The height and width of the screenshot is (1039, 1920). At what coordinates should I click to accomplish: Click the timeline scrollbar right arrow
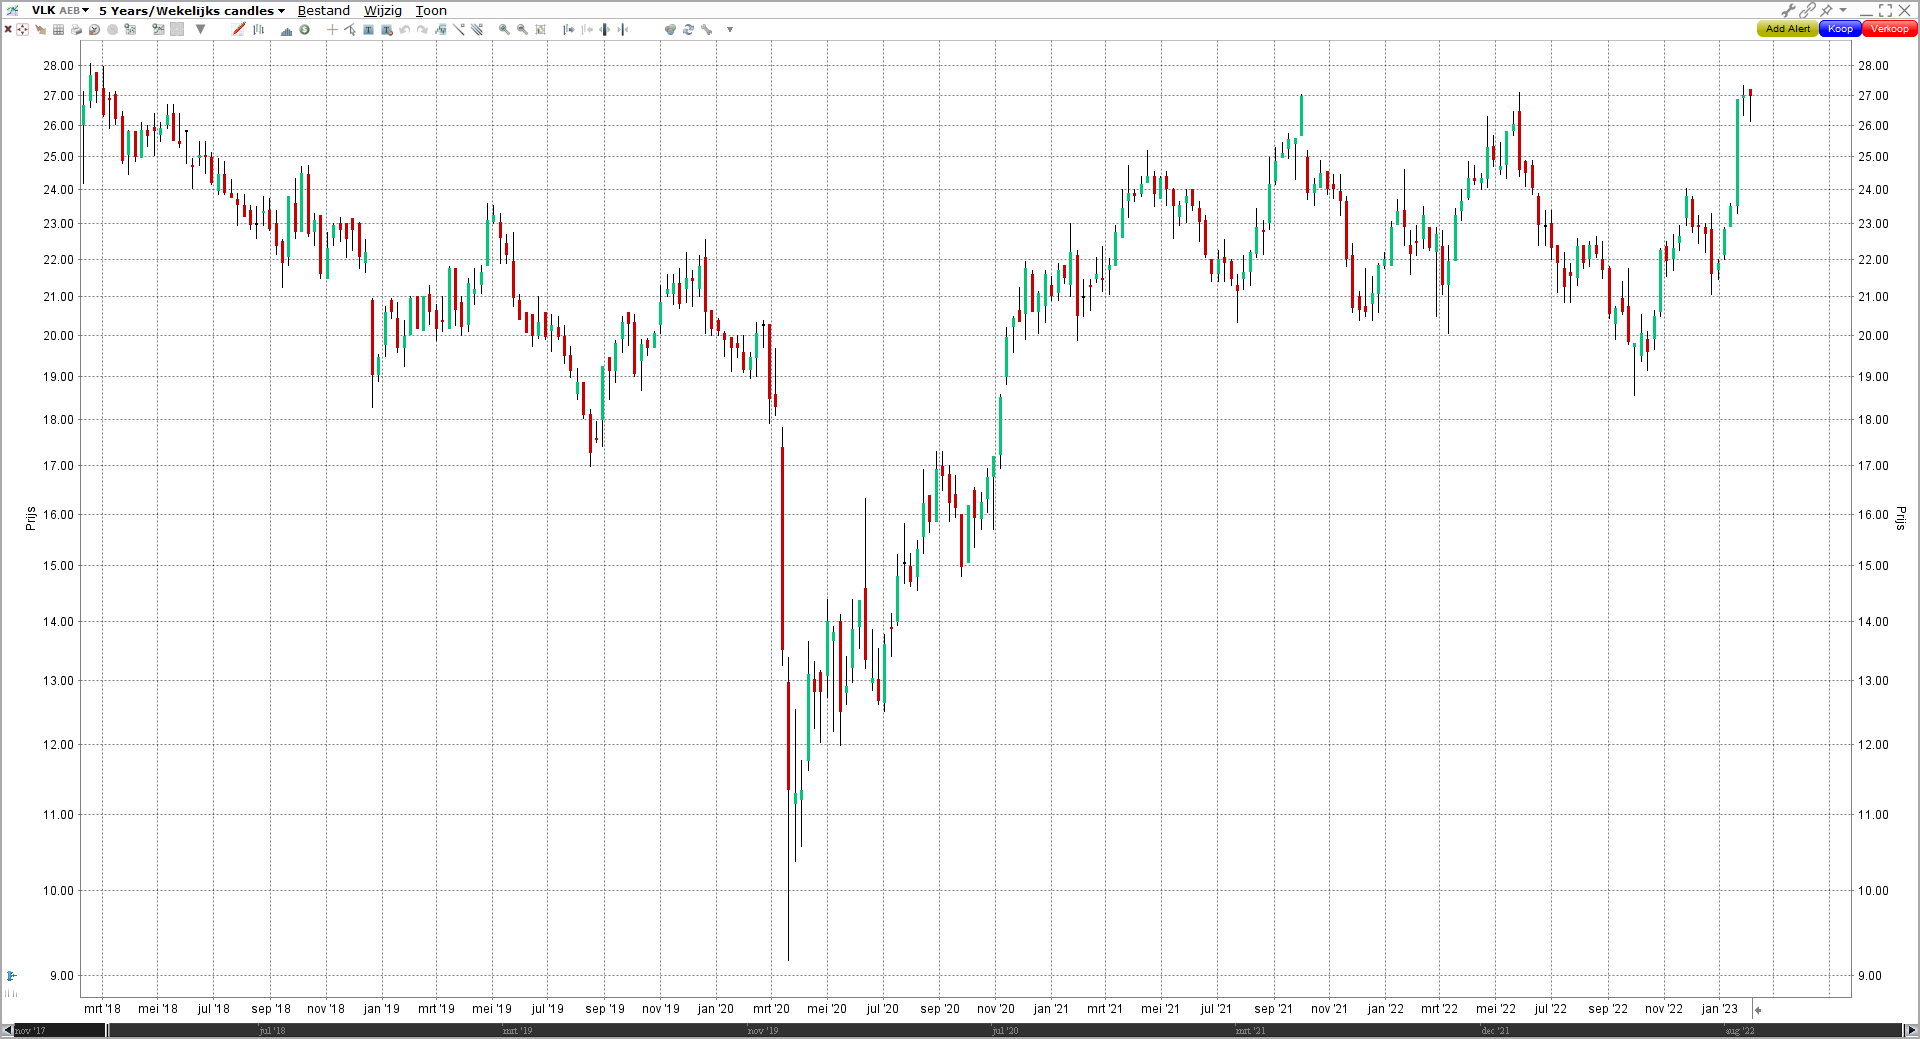1911,1030
